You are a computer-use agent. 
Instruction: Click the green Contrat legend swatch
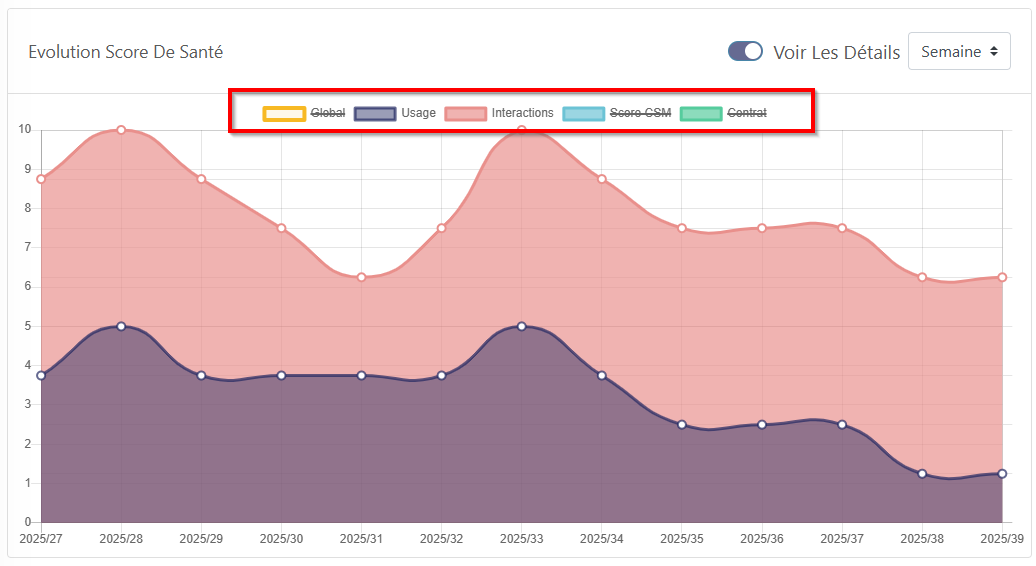(x=700, y=113)
